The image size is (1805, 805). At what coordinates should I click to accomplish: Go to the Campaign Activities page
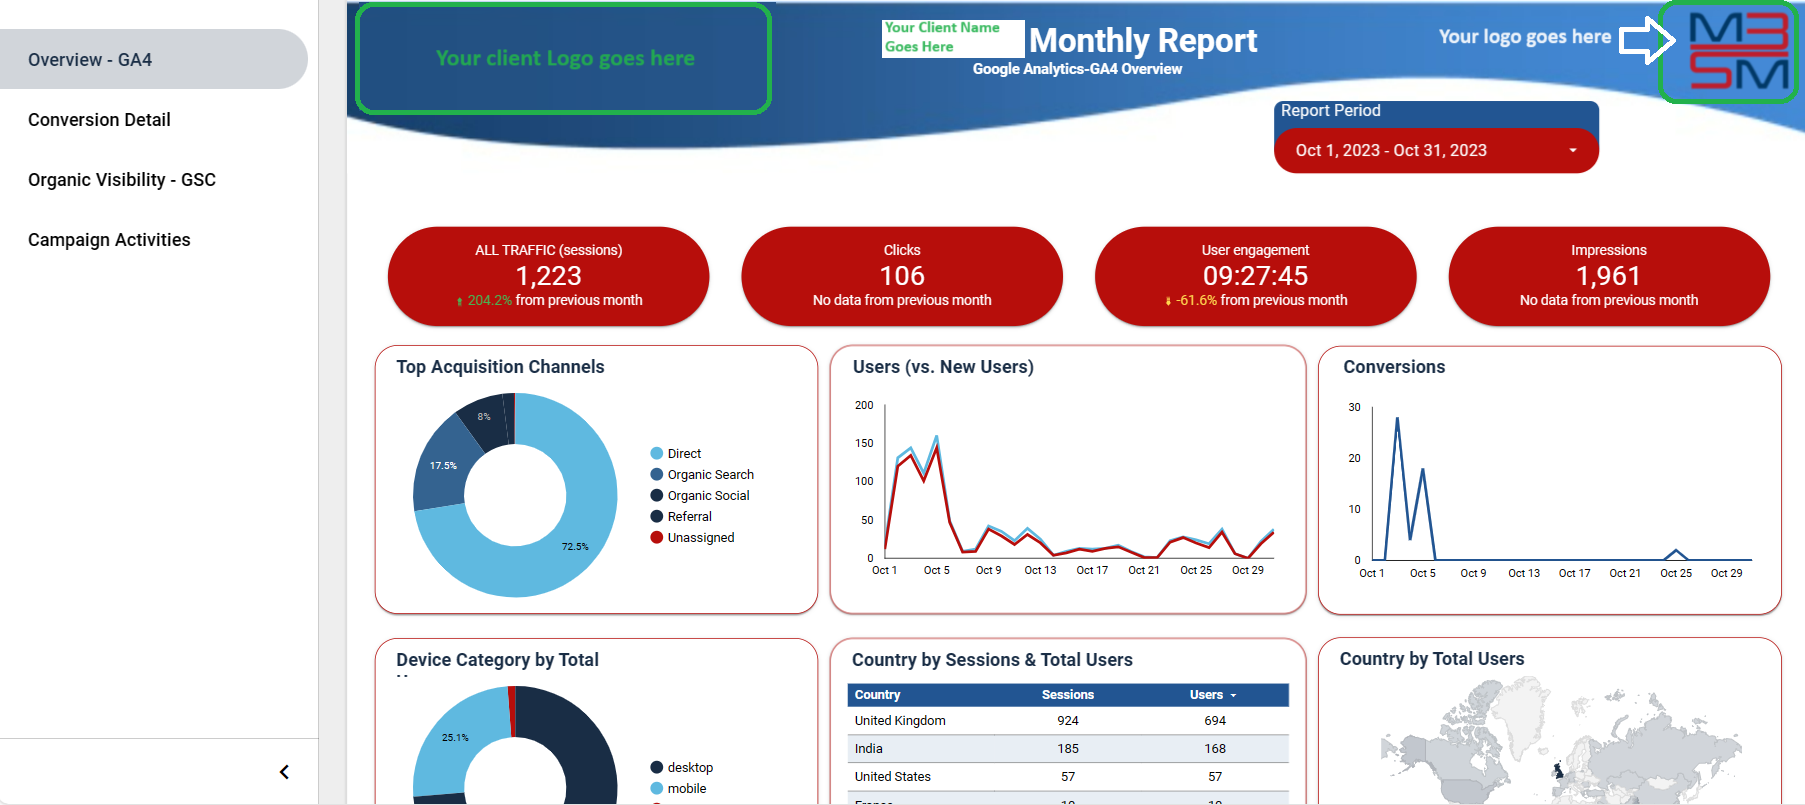coord(109,240)
